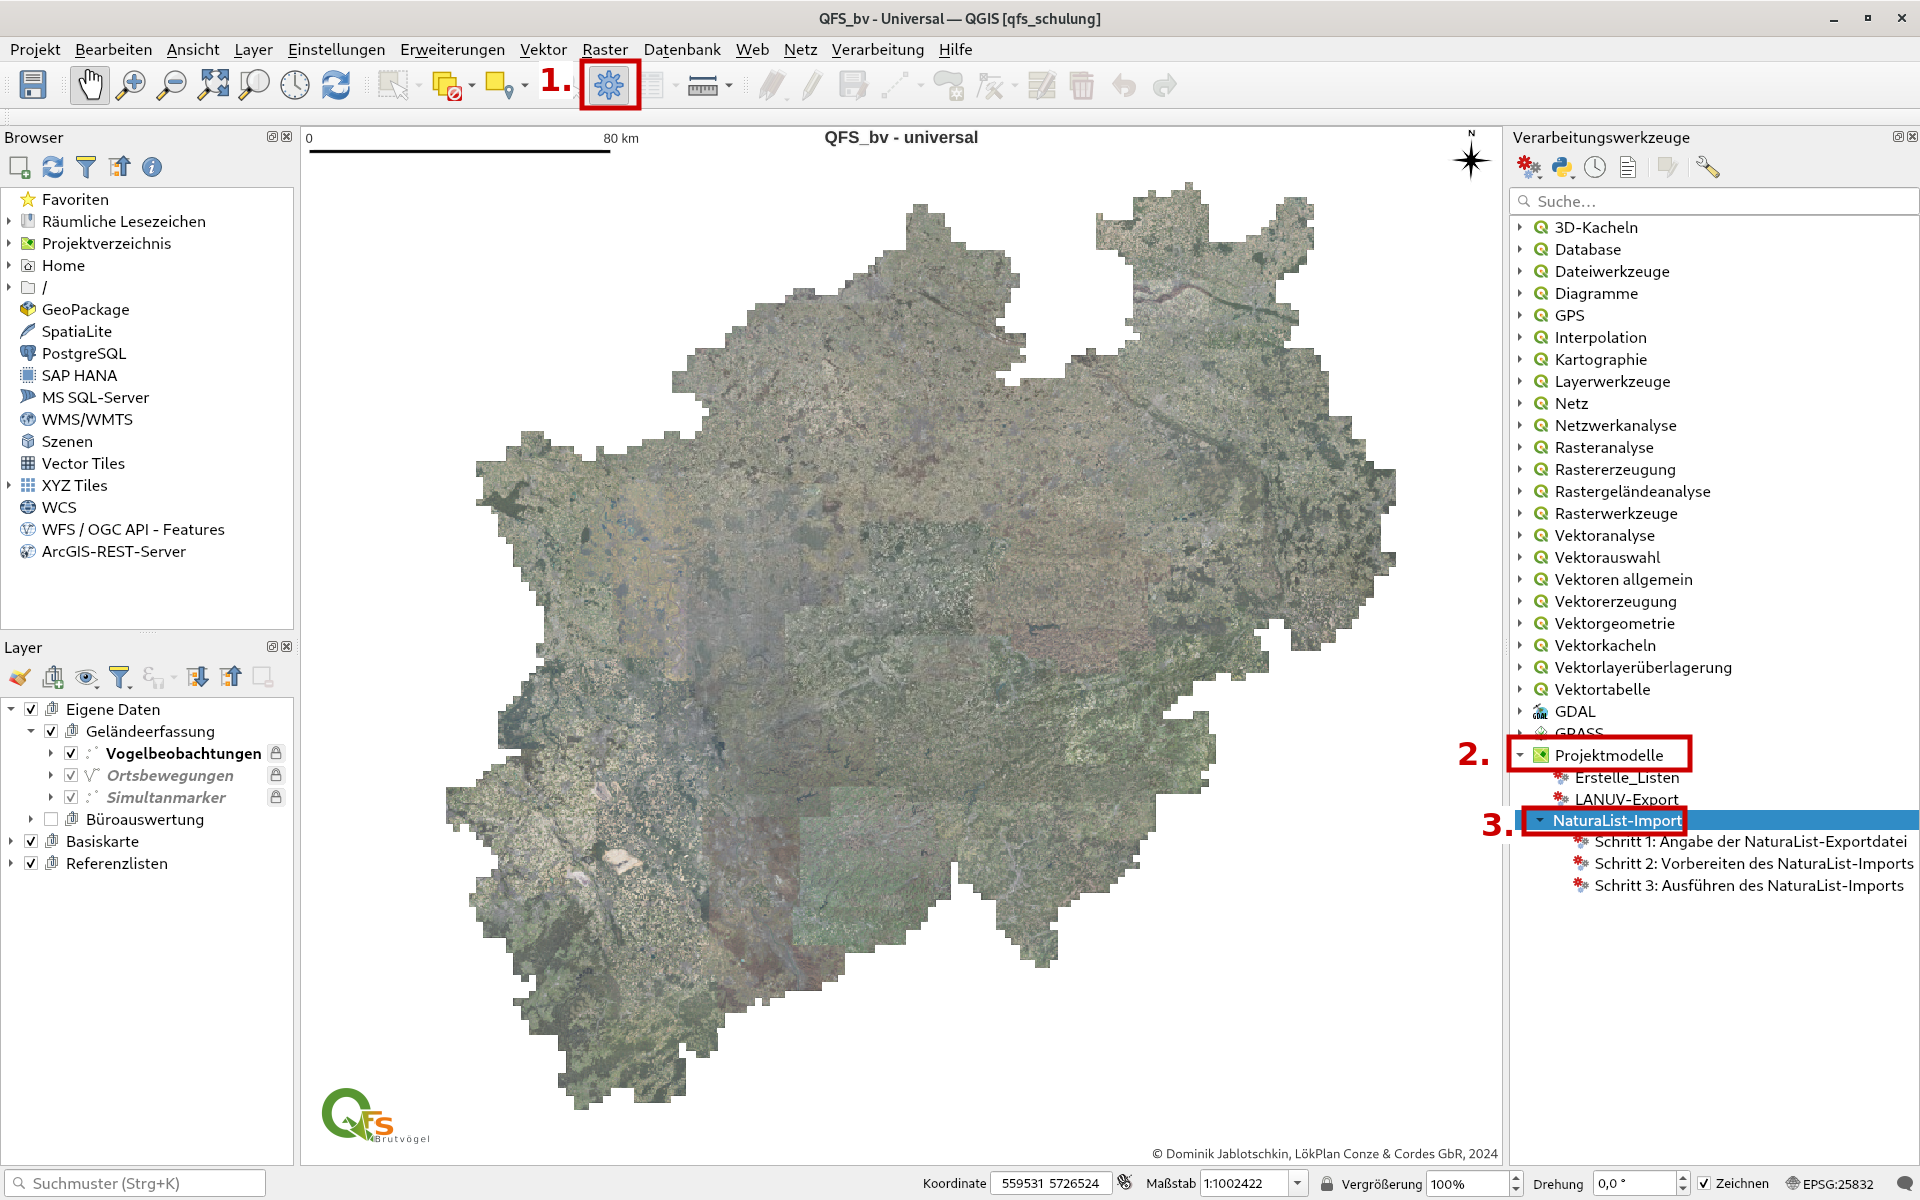Select Schritt 3: Ausführen des NaturaList-Imports

[x=1748, y=885]
